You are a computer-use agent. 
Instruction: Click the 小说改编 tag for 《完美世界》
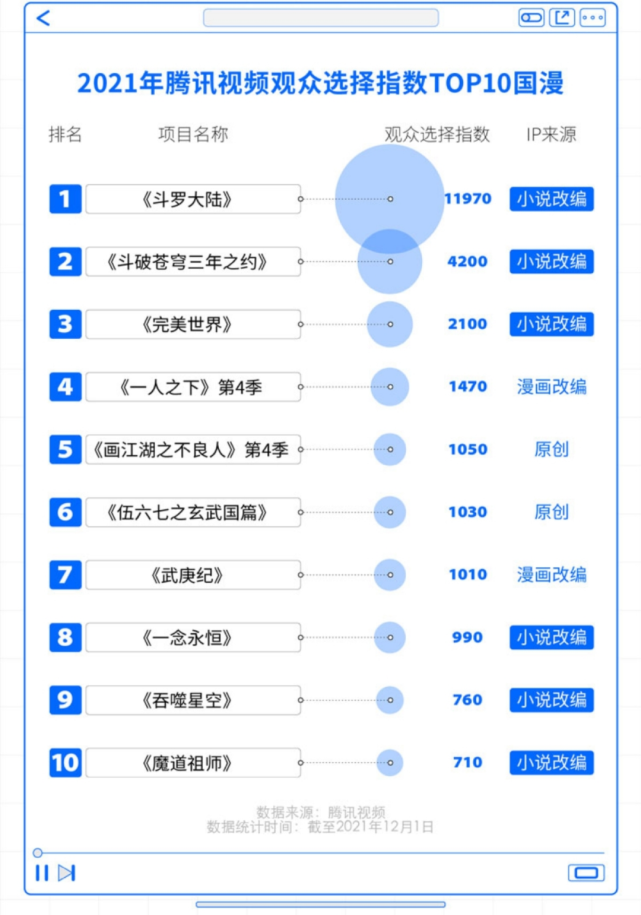(x=551, y=324)
